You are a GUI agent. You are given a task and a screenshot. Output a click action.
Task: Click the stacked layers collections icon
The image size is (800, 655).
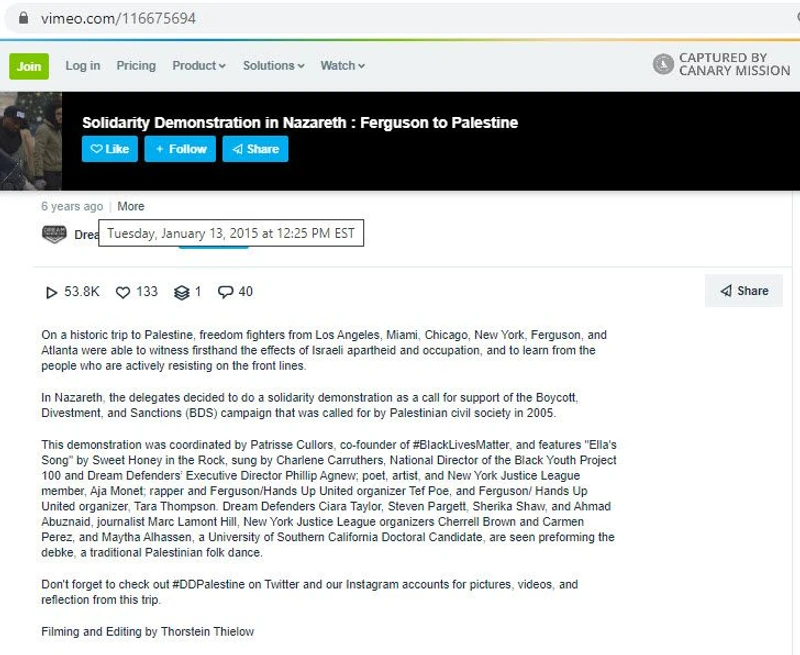pyautogui.click(x=181, y=292)
